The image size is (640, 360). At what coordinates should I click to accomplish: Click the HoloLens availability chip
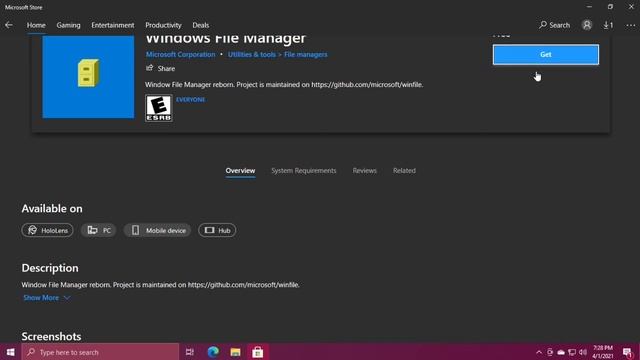point(47,230)
